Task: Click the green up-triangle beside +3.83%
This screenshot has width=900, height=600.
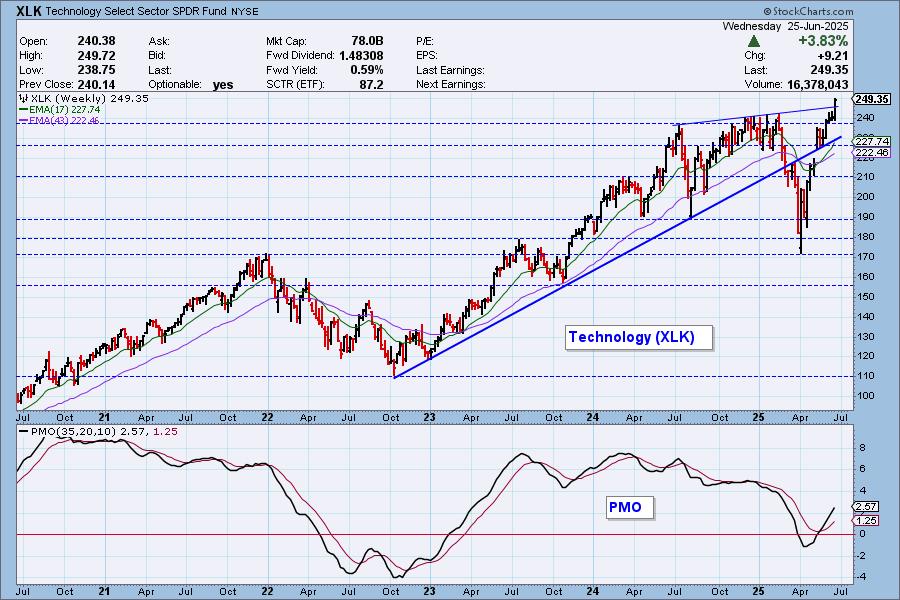Action: pos(754,41)
